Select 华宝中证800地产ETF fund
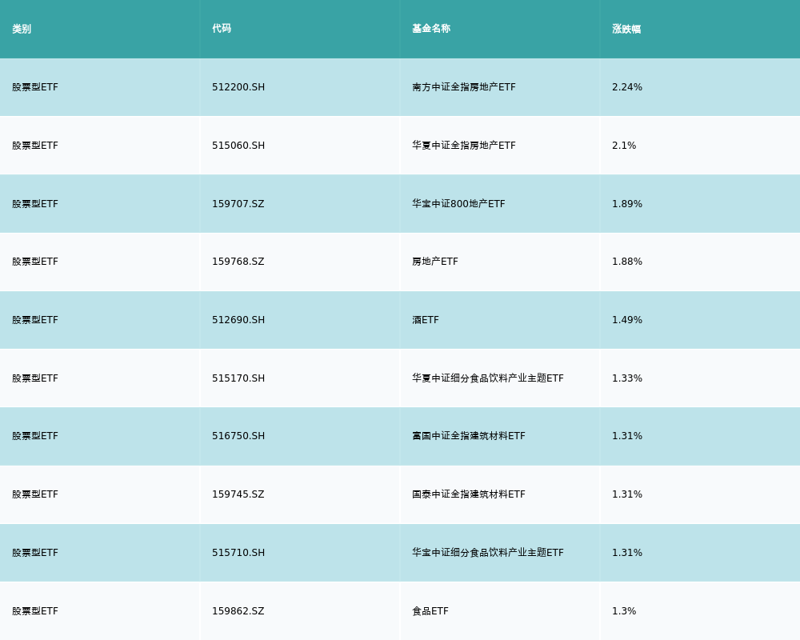The height and width of the screenshot is (640, 800). [458, 204]
